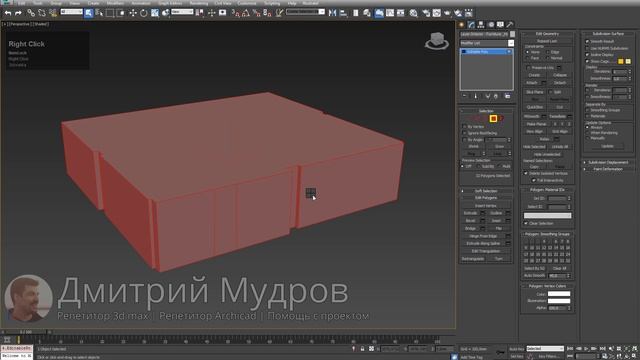Open the Hierarchy command panel tab
The width and height of the screenshot is (640, 360).
pos(481,24)
